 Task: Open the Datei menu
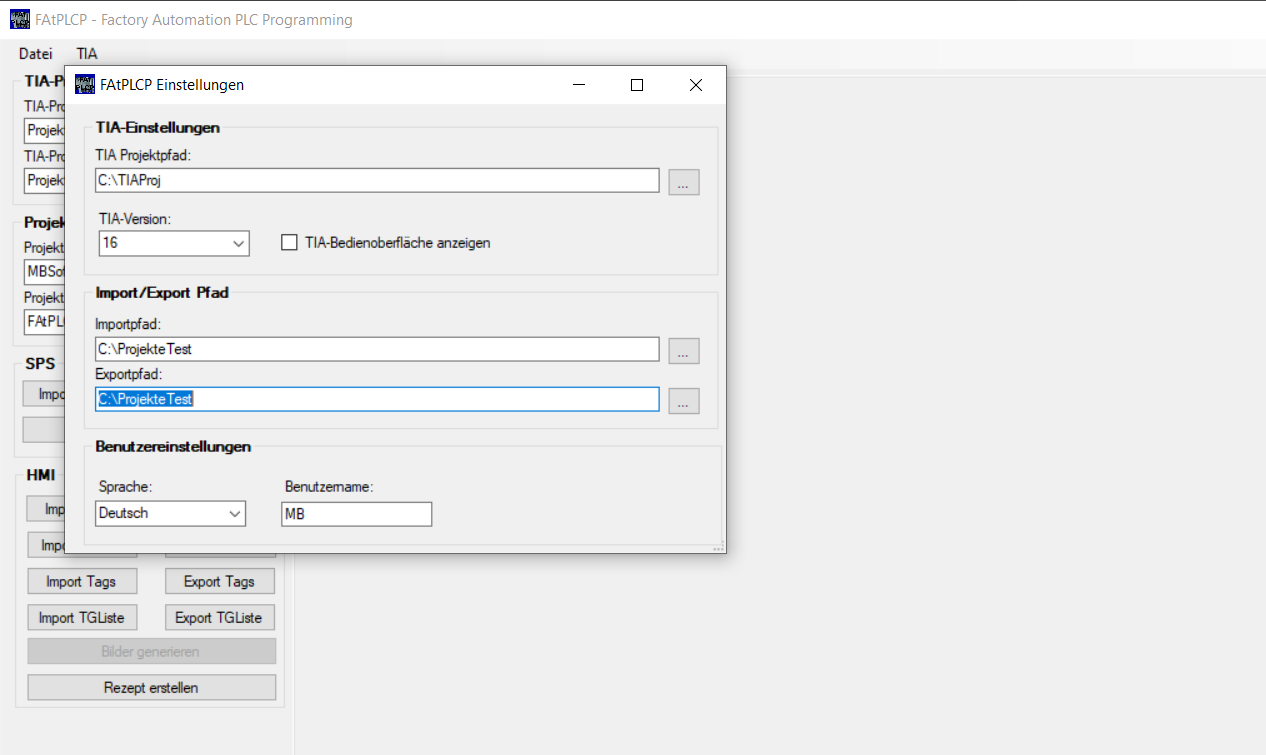click(x=36, y=54)
